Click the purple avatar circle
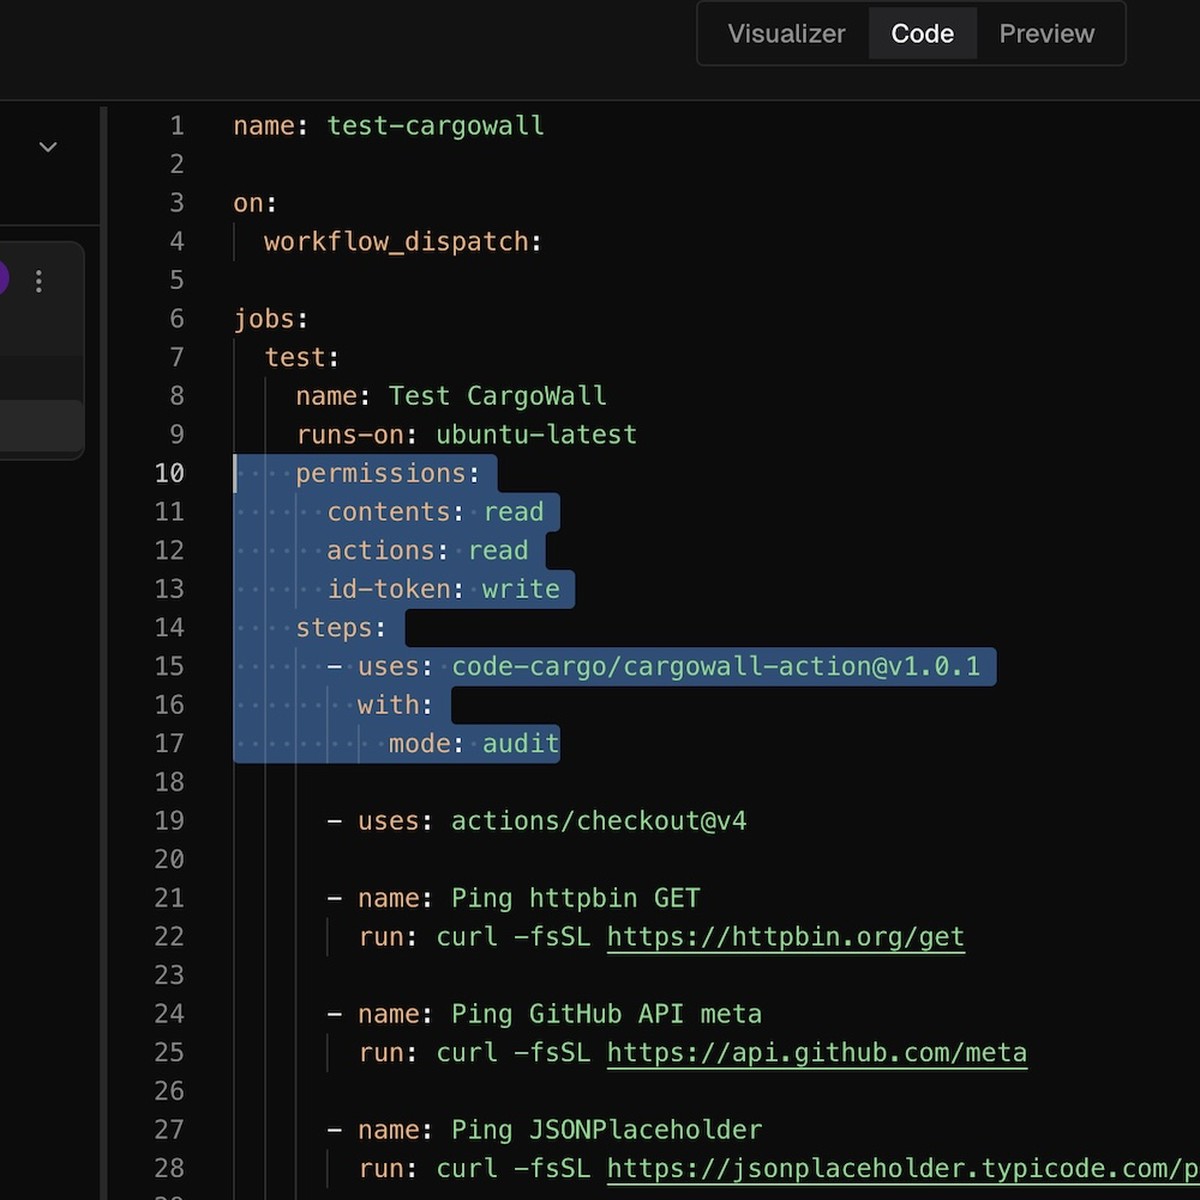1200x1200 pixels. 3,278
